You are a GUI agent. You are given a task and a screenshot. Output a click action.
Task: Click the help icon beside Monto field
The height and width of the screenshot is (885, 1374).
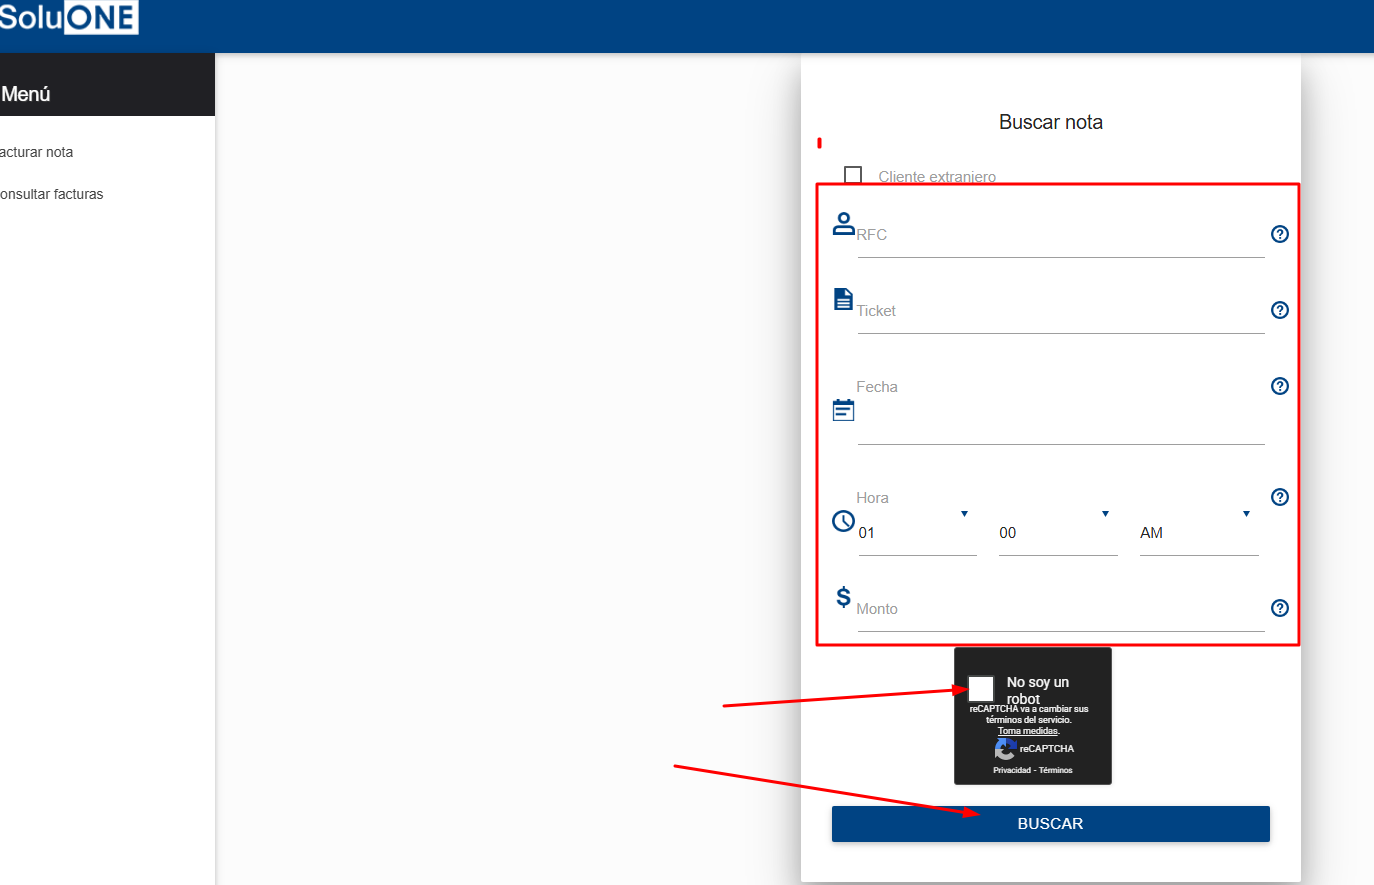click(x=1279, y=608)
